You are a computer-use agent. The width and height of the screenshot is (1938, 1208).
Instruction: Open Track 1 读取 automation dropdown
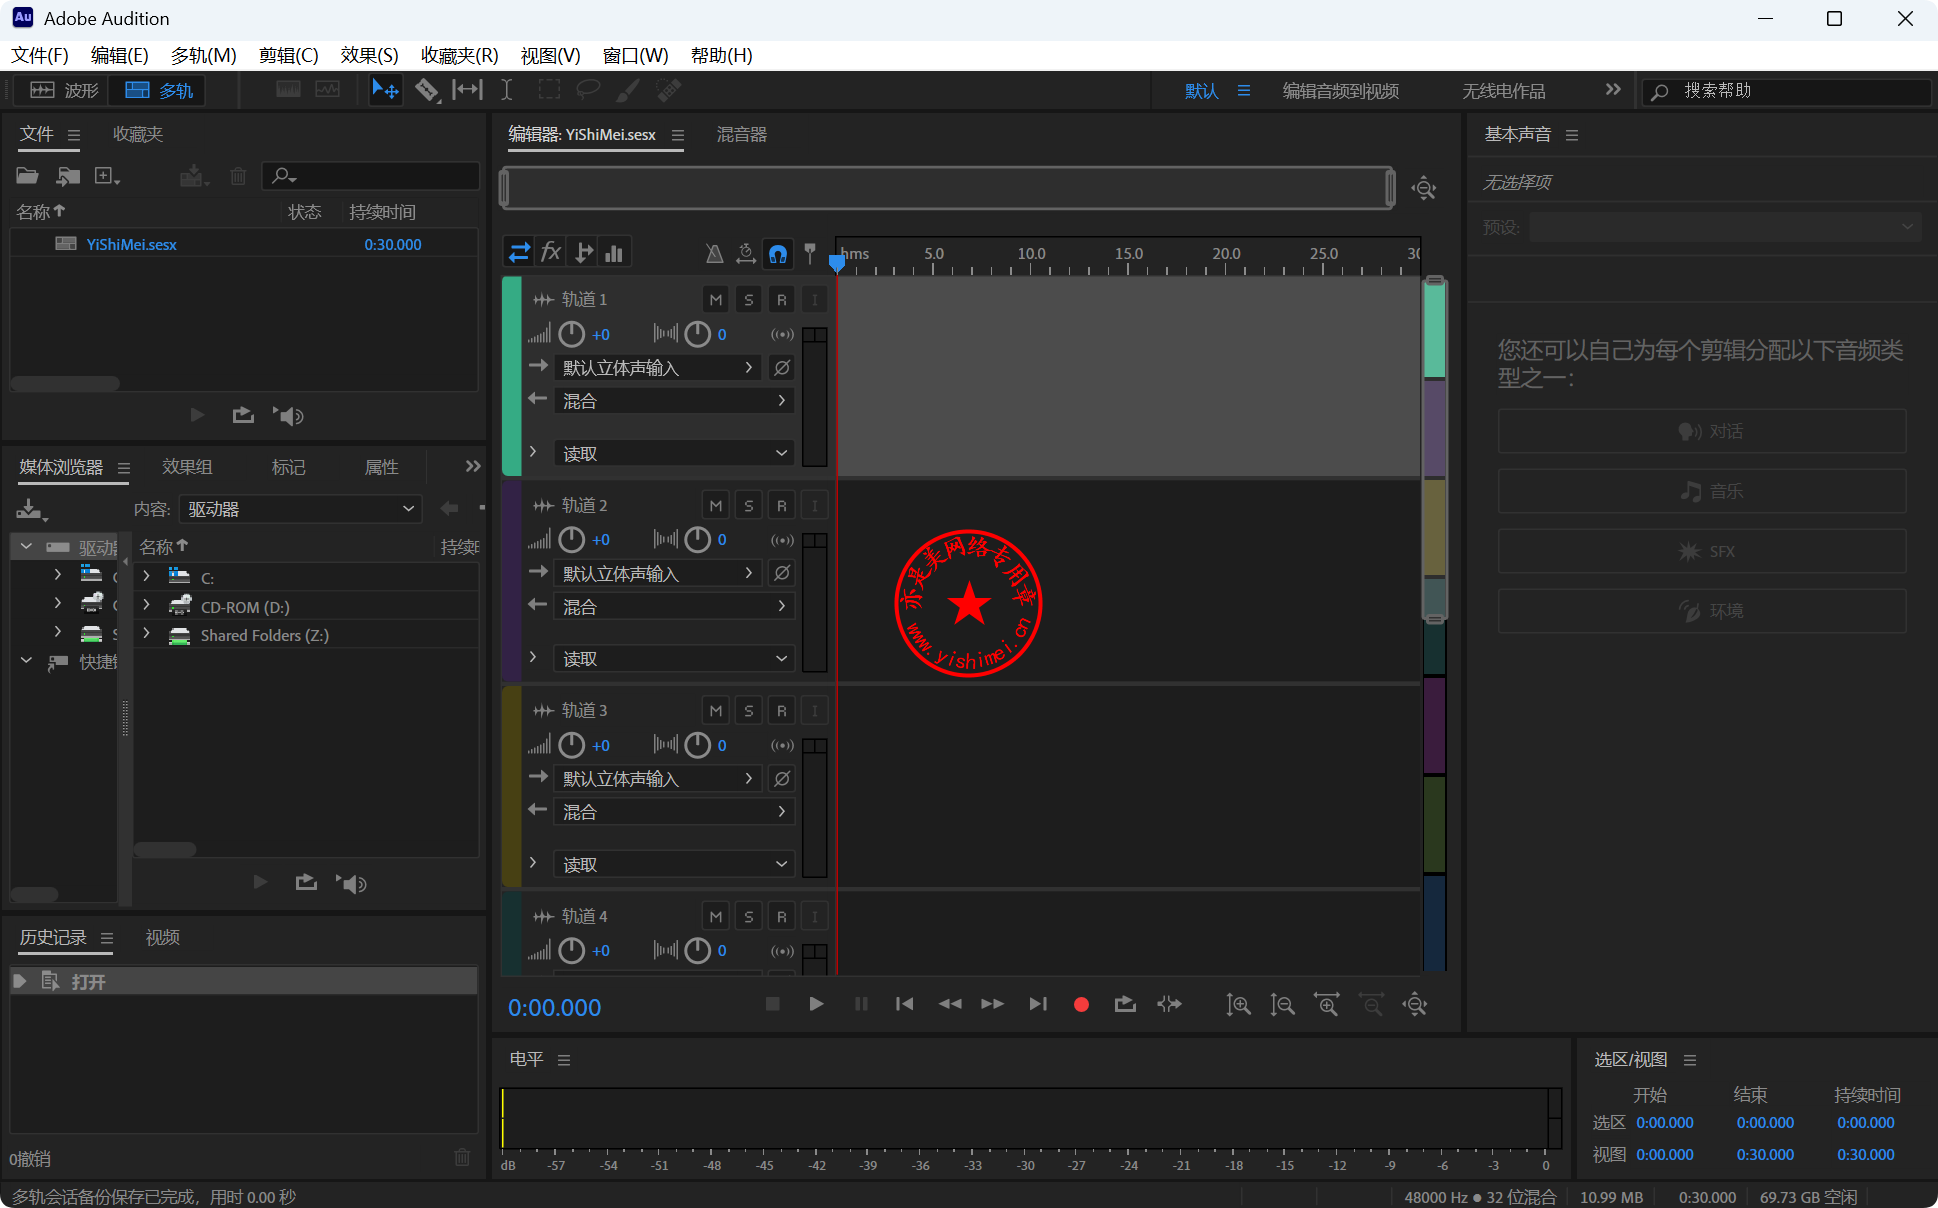674,453
